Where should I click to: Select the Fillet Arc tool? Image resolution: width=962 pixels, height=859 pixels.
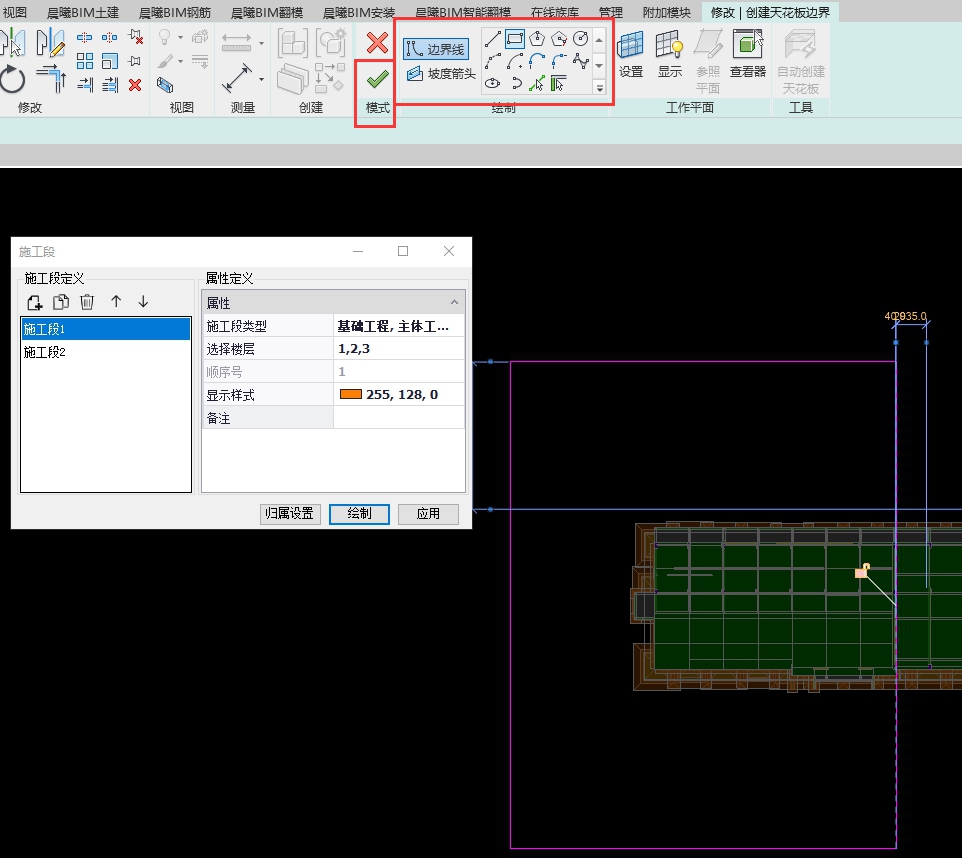click(x=559, y=61)
